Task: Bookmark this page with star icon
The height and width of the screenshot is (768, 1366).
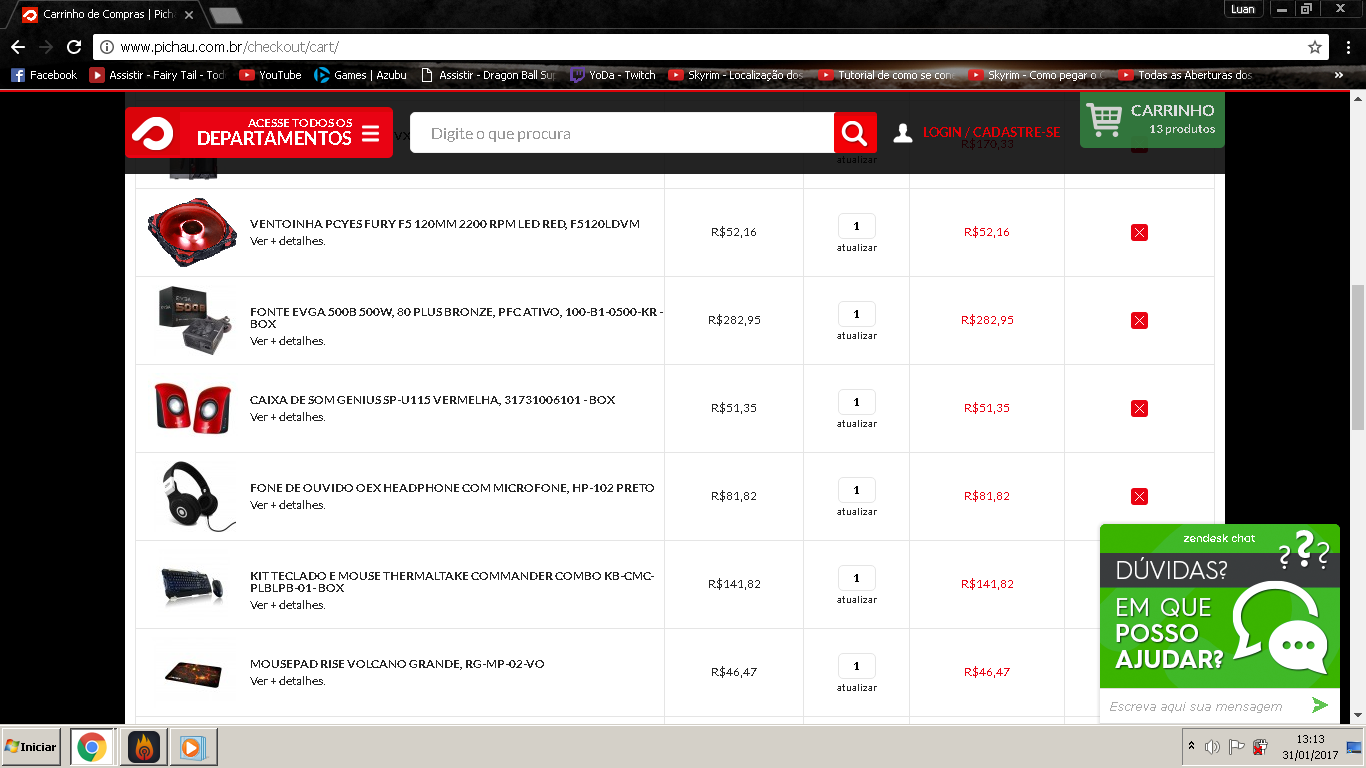Action: point(1315,47)
